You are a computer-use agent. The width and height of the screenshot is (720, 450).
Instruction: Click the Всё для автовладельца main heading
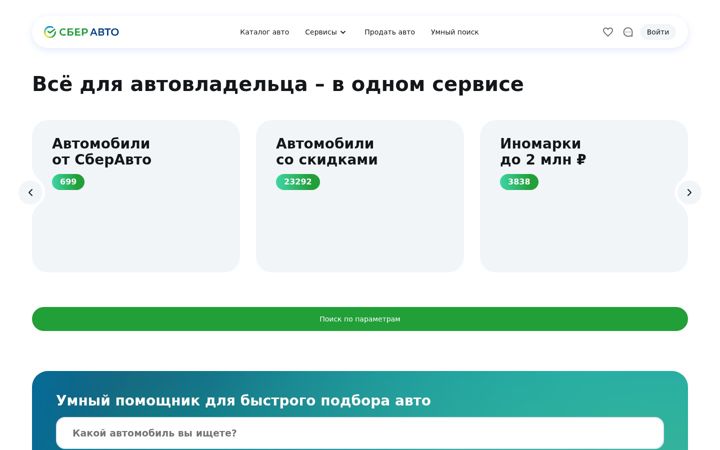click(x=278, y=84)
